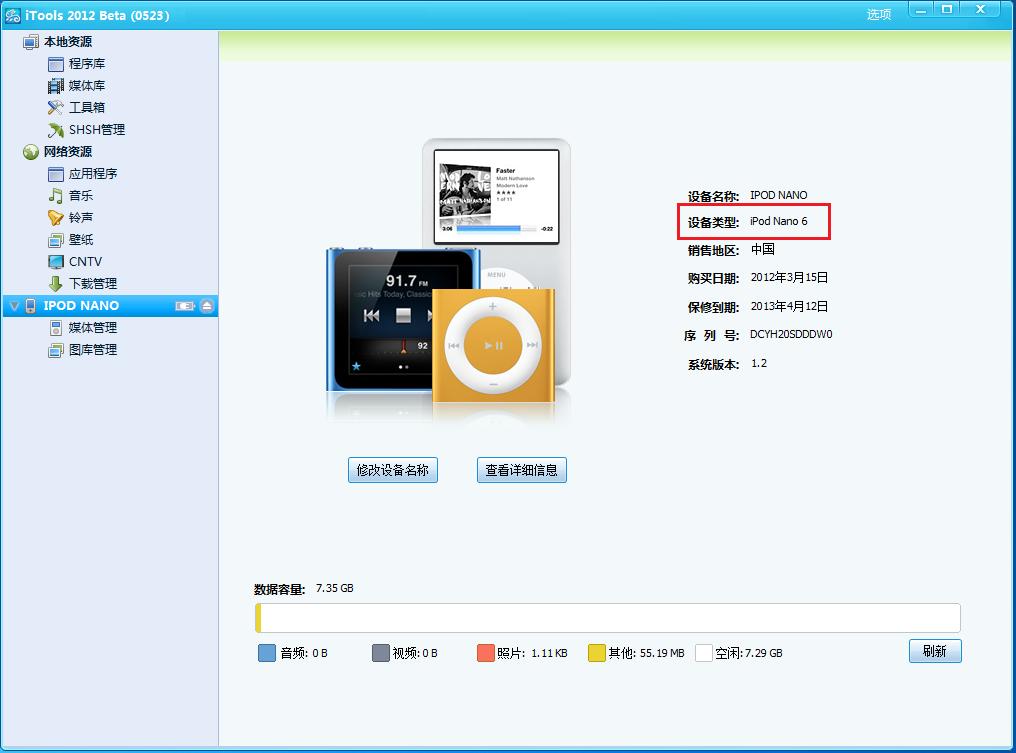Viewport: 1016px width, 753px height.
Task: Click the 修改设备名称 button
Action: (x=393, y=470)
